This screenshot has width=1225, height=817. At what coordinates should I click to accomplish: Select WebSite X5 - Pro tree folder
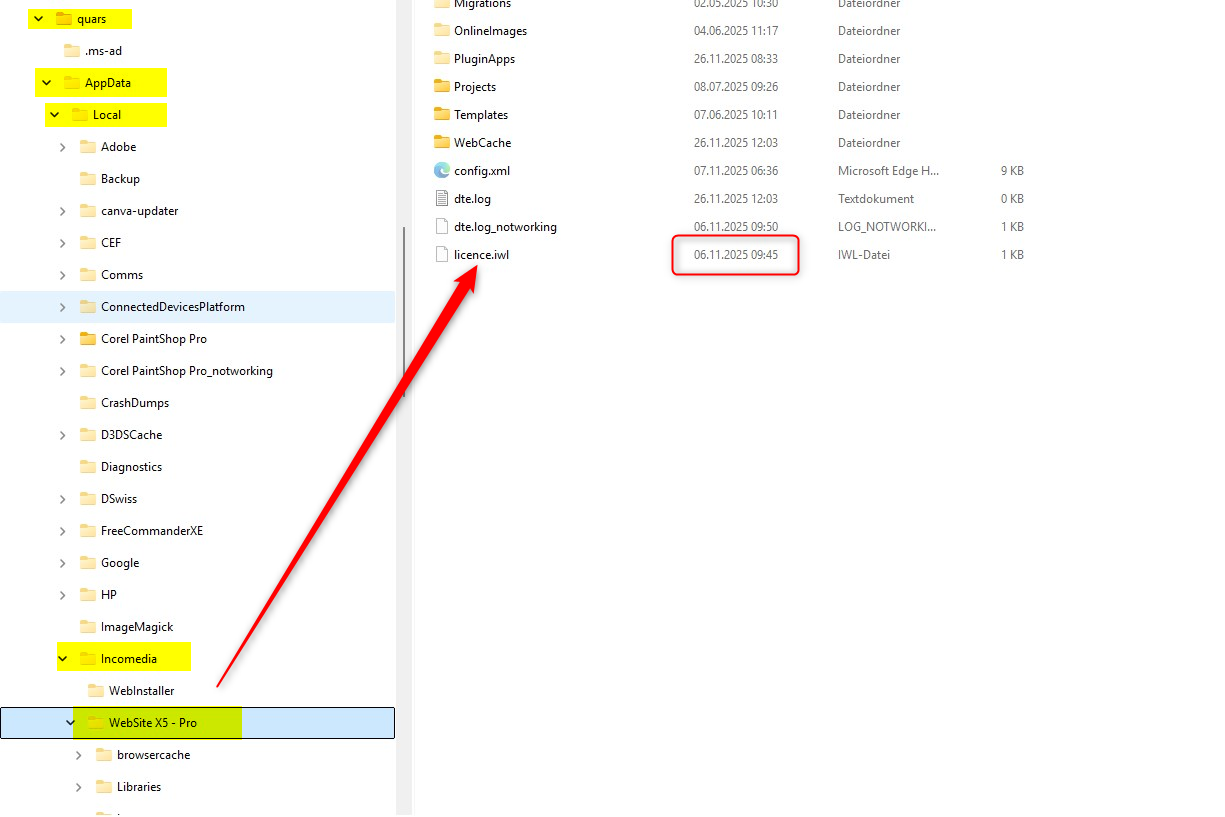click(152, 723)
